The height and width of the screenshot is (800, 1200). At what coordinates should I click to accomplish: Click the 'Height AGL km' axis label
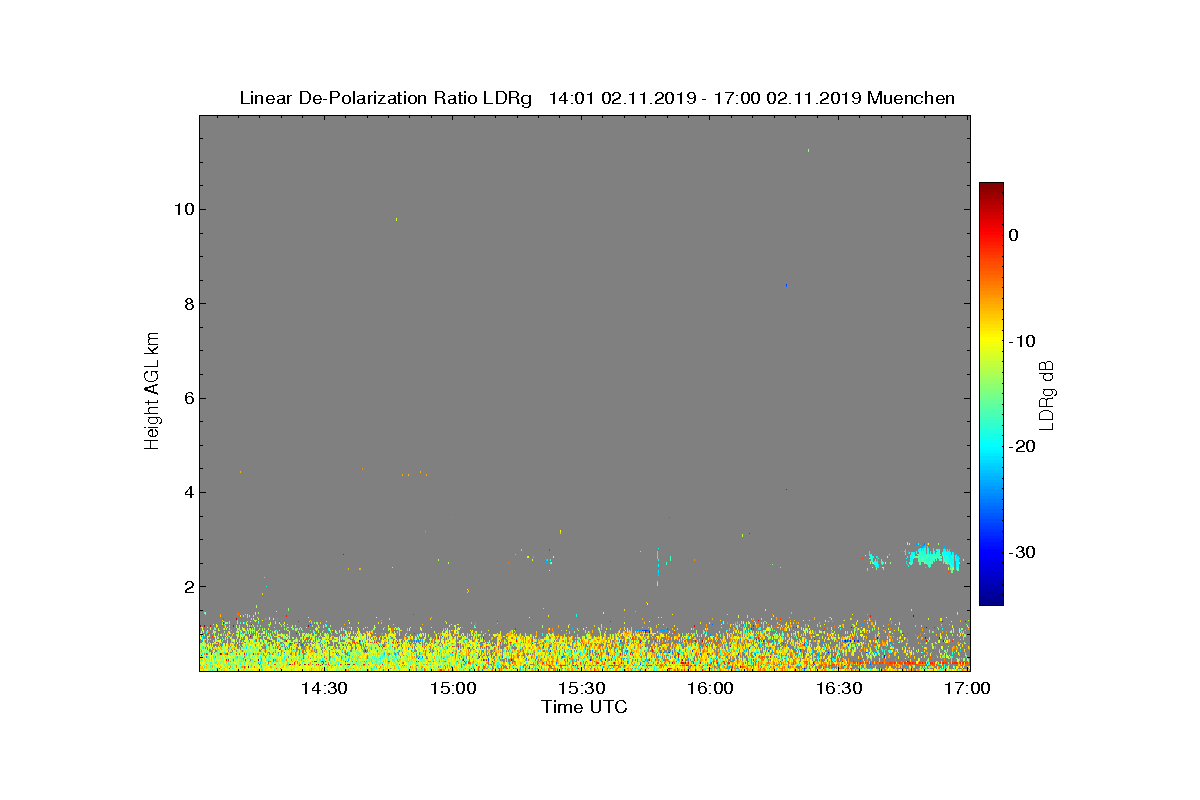152,391
